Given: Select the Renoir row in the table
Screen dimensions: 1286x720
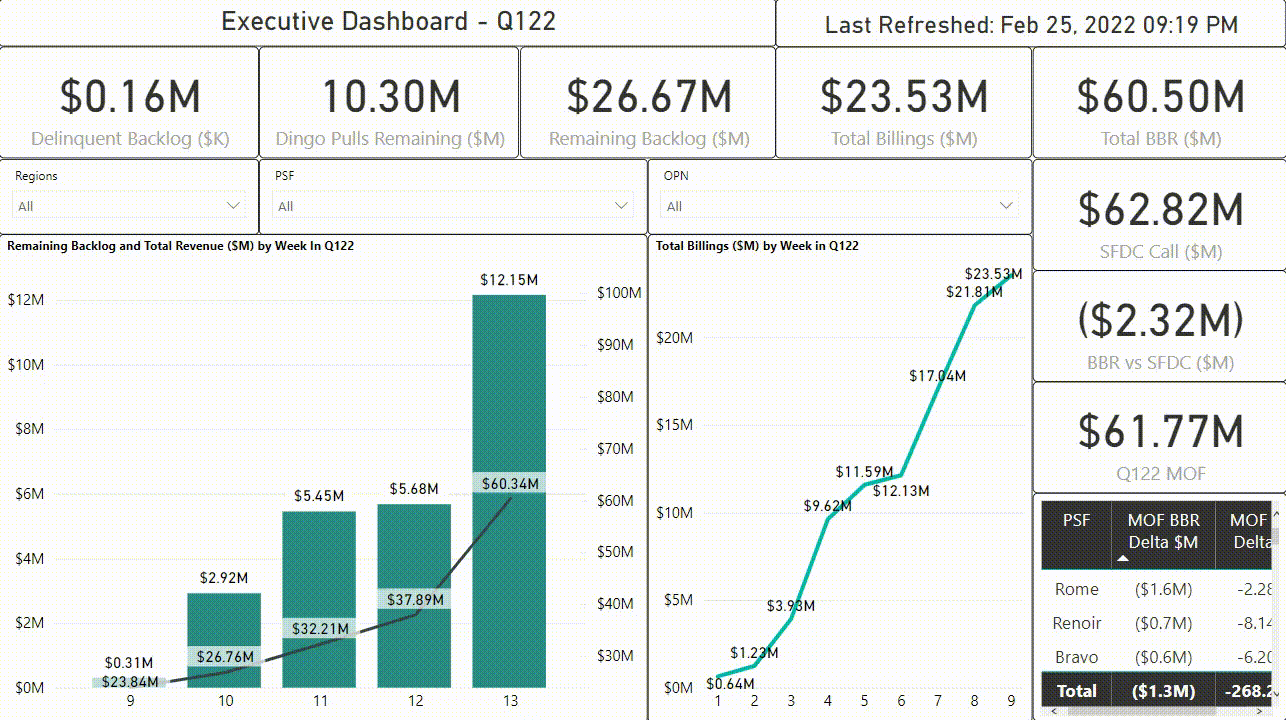Looking at the screenshot, I should [1076, 623].
